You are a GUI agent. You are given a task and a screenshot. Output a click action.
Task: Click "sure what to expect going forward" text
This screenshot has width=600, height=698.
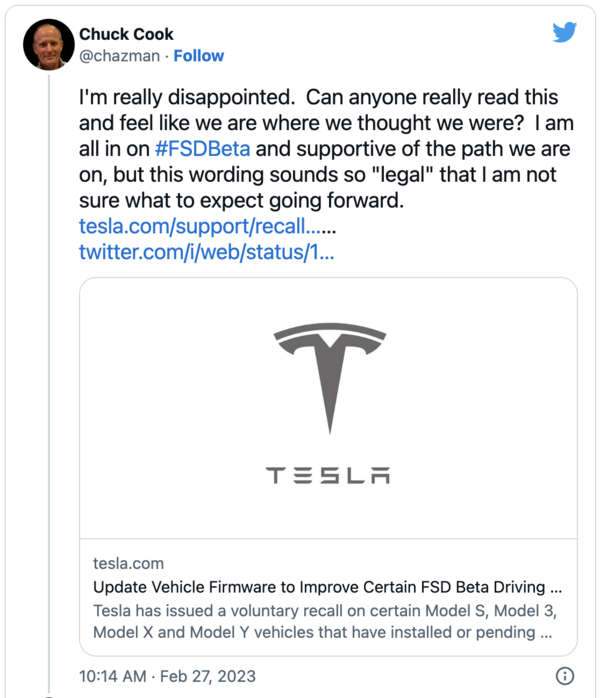[240, 200]
